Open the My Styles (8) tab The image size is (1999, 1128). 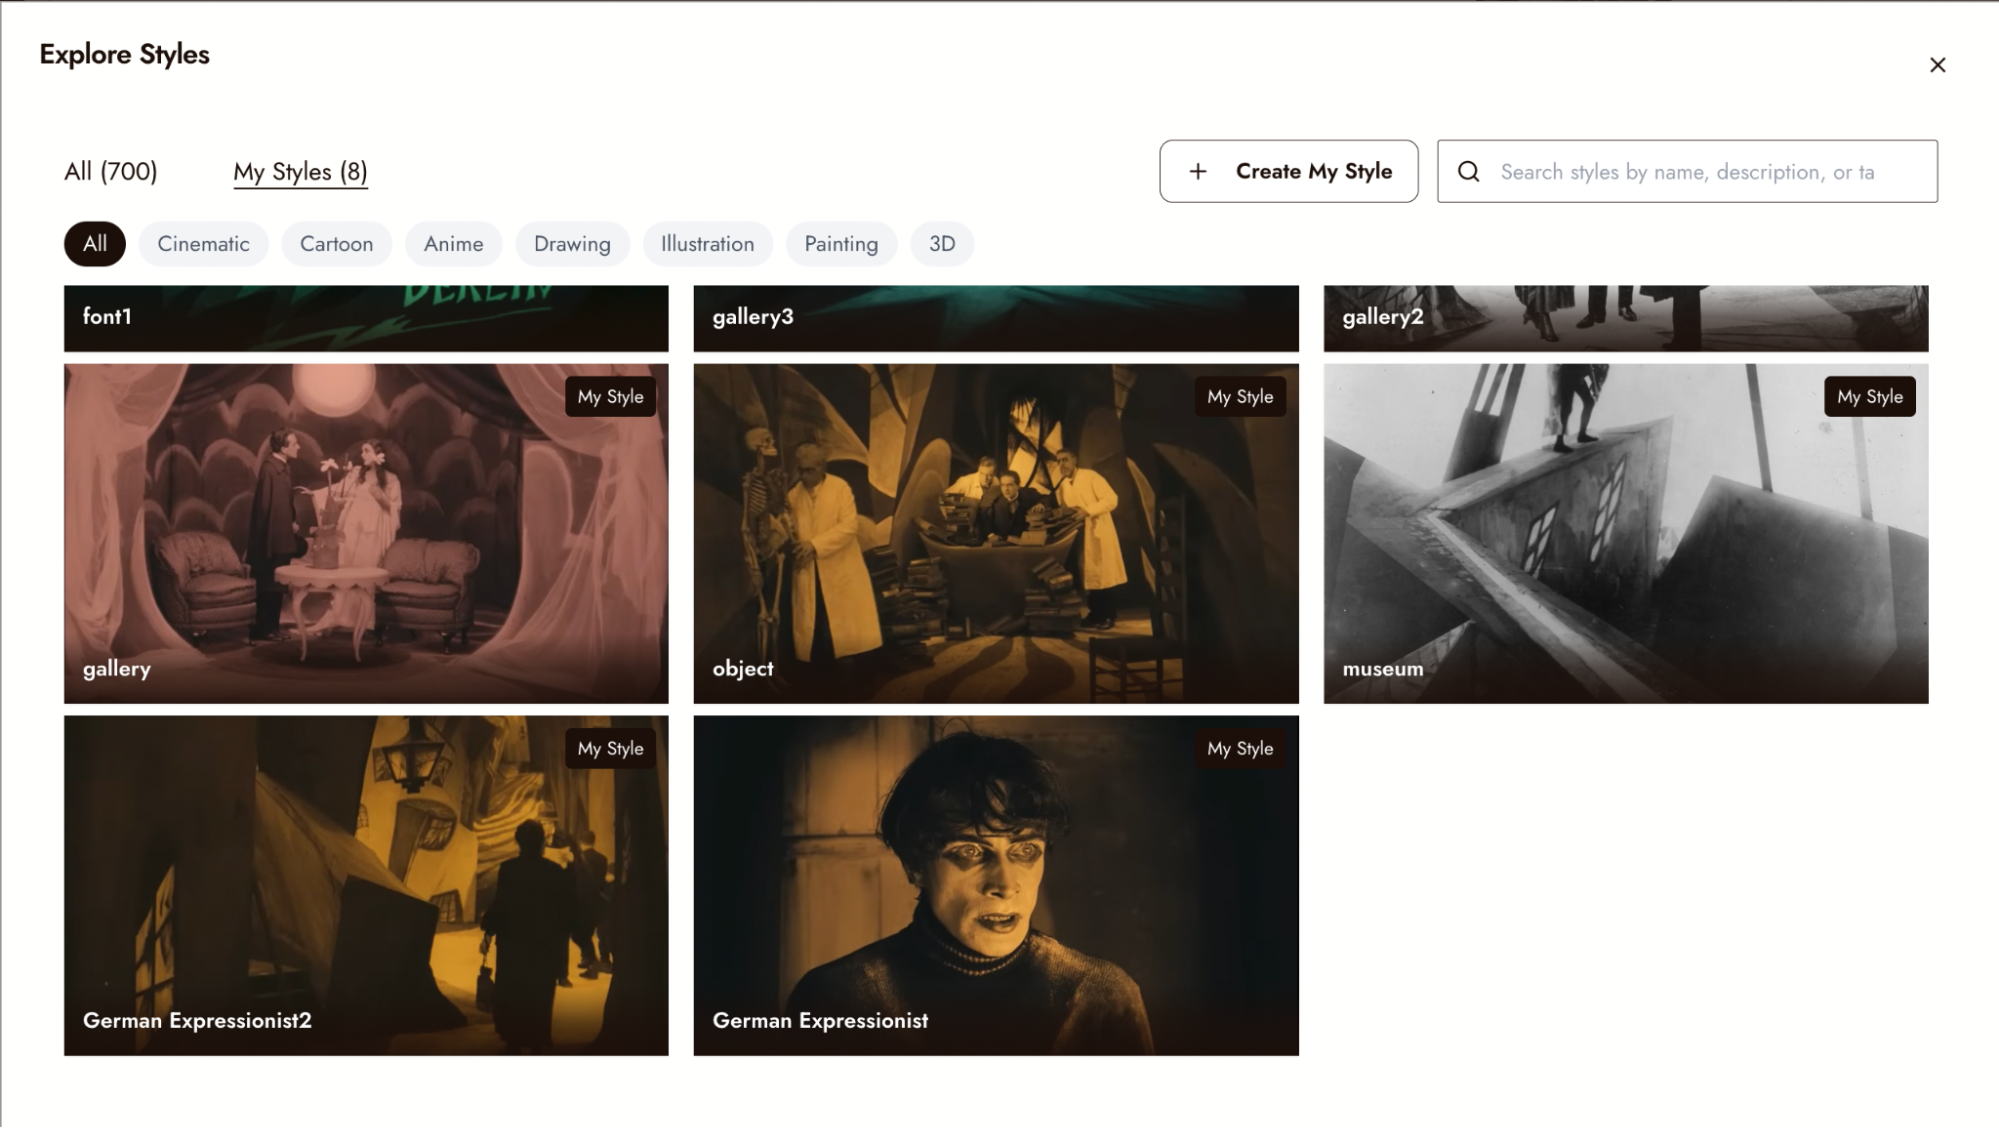coord(300,172)
